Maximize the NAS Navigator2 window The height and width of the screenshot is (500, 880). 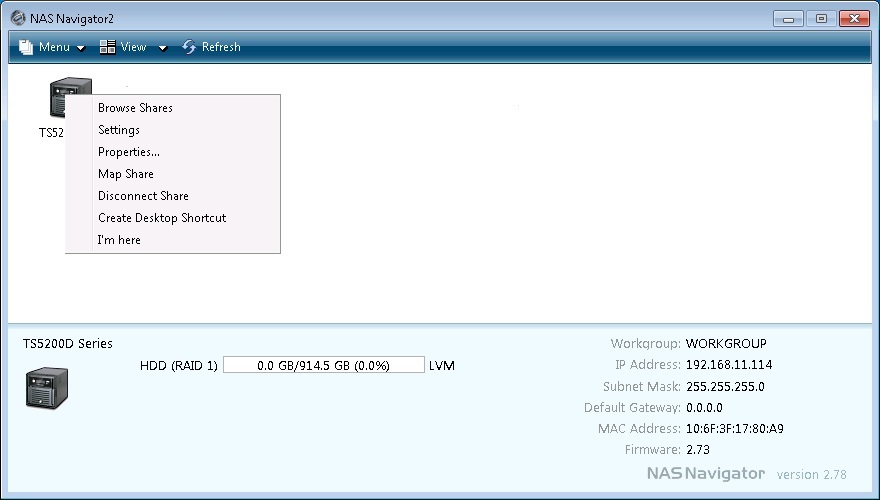click(x=822, y=19)
